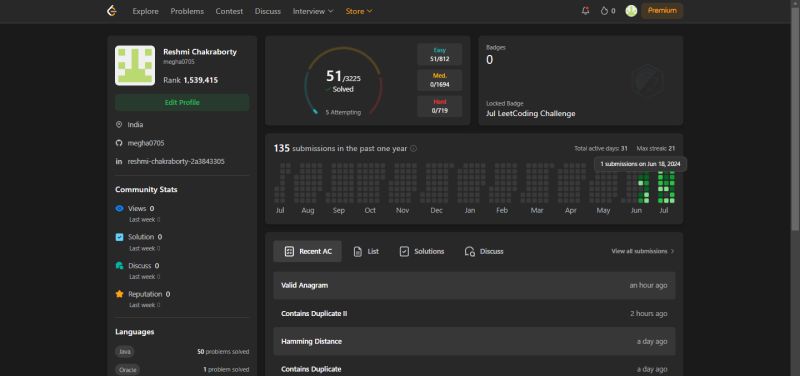
Task: Click the GitHub icon beside megha0705
Action: [119, 143]
